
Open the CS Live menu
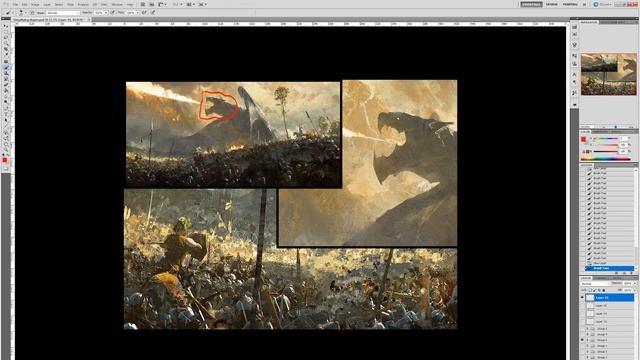click(x=602, y=4)
